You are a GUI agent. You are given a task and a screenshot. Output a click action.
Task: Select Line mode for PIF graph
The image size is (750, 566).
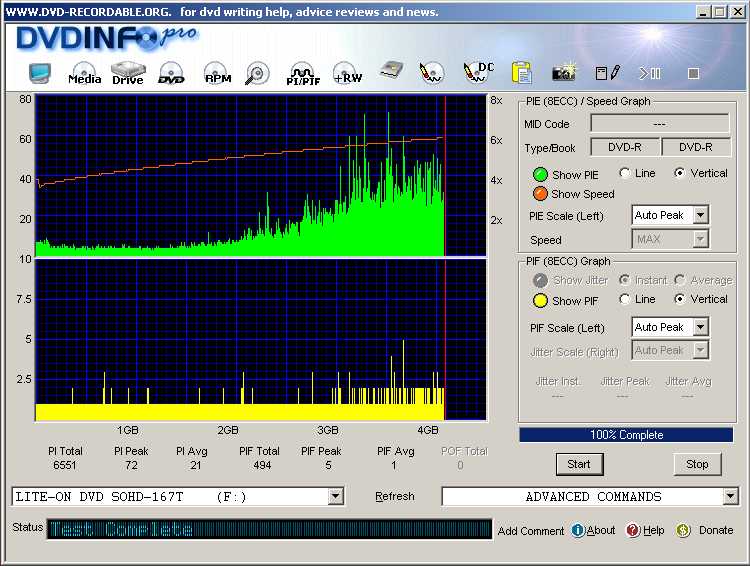624,299
